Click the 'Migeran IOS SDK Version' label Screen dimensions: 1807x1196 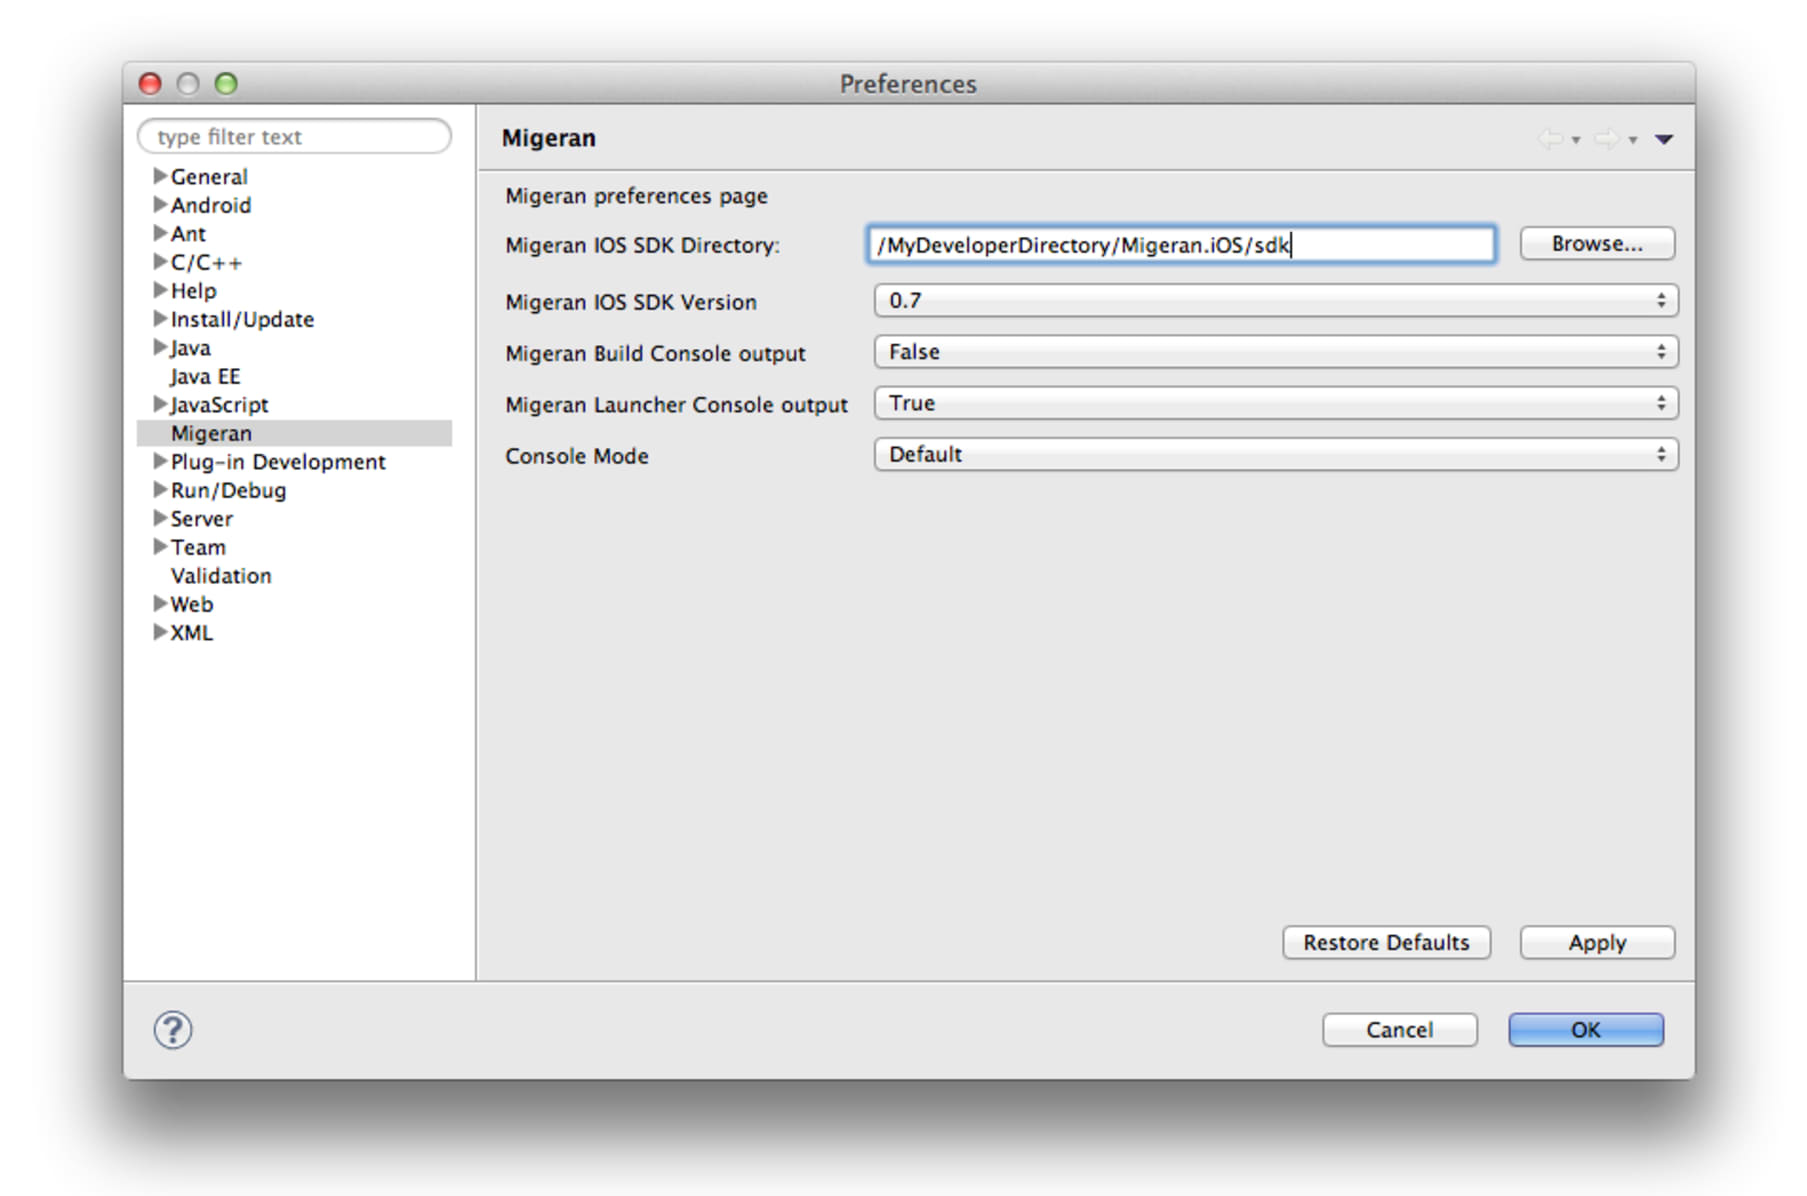point(631,302)
